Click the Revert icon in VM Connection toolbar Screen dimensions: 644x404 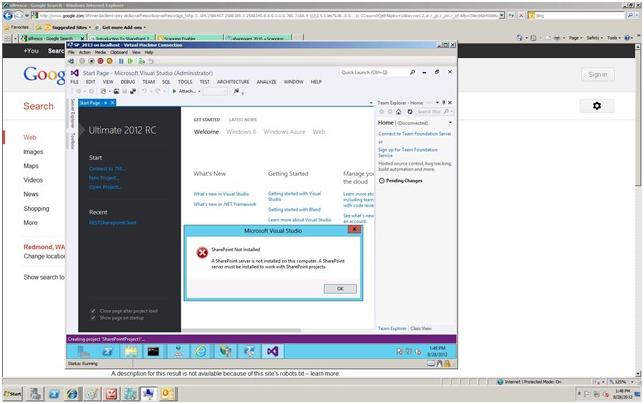click(x=151, y=61)
